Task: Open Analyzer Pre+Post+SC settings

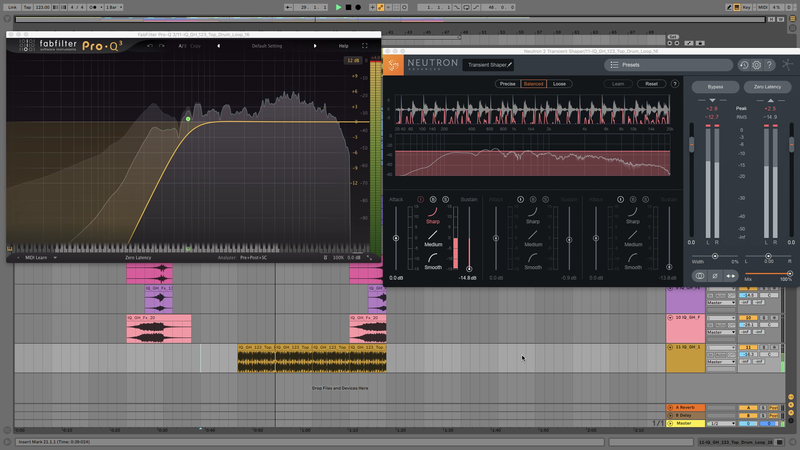Action: coord(254,258)
